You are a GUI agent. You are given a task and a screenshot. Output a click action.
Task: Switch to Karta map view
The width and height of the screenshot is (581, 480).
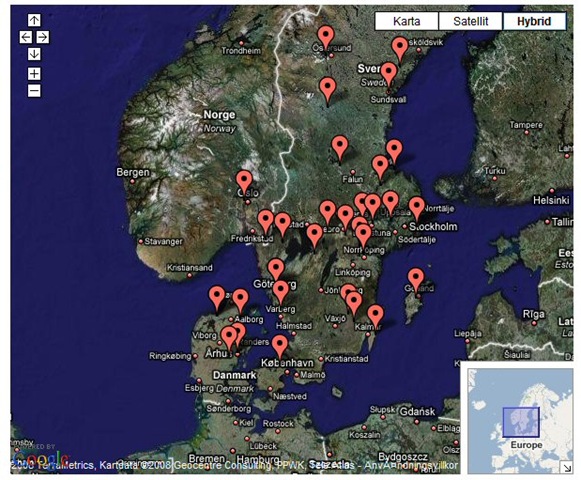pyautogui.click(x=406, y=21)
